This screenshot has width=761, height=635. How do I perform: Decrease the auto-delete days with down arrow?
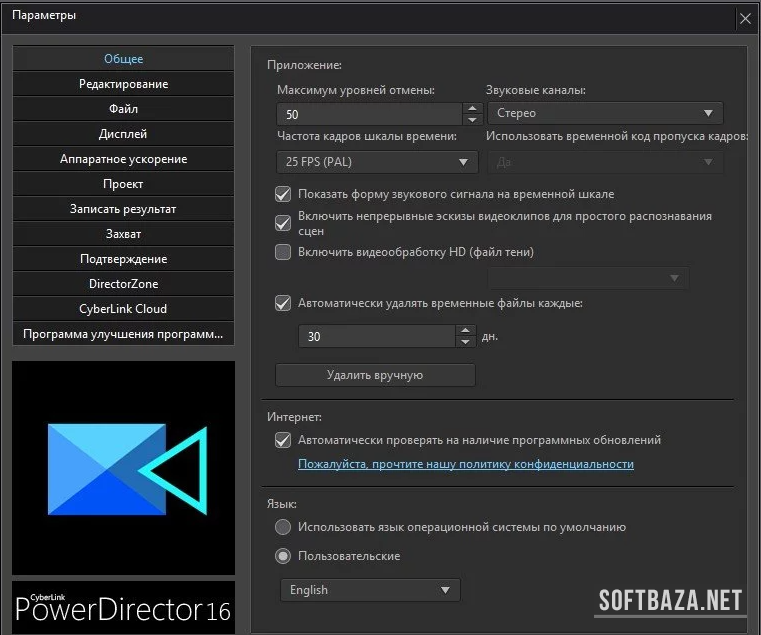click(x=464, y=342)
